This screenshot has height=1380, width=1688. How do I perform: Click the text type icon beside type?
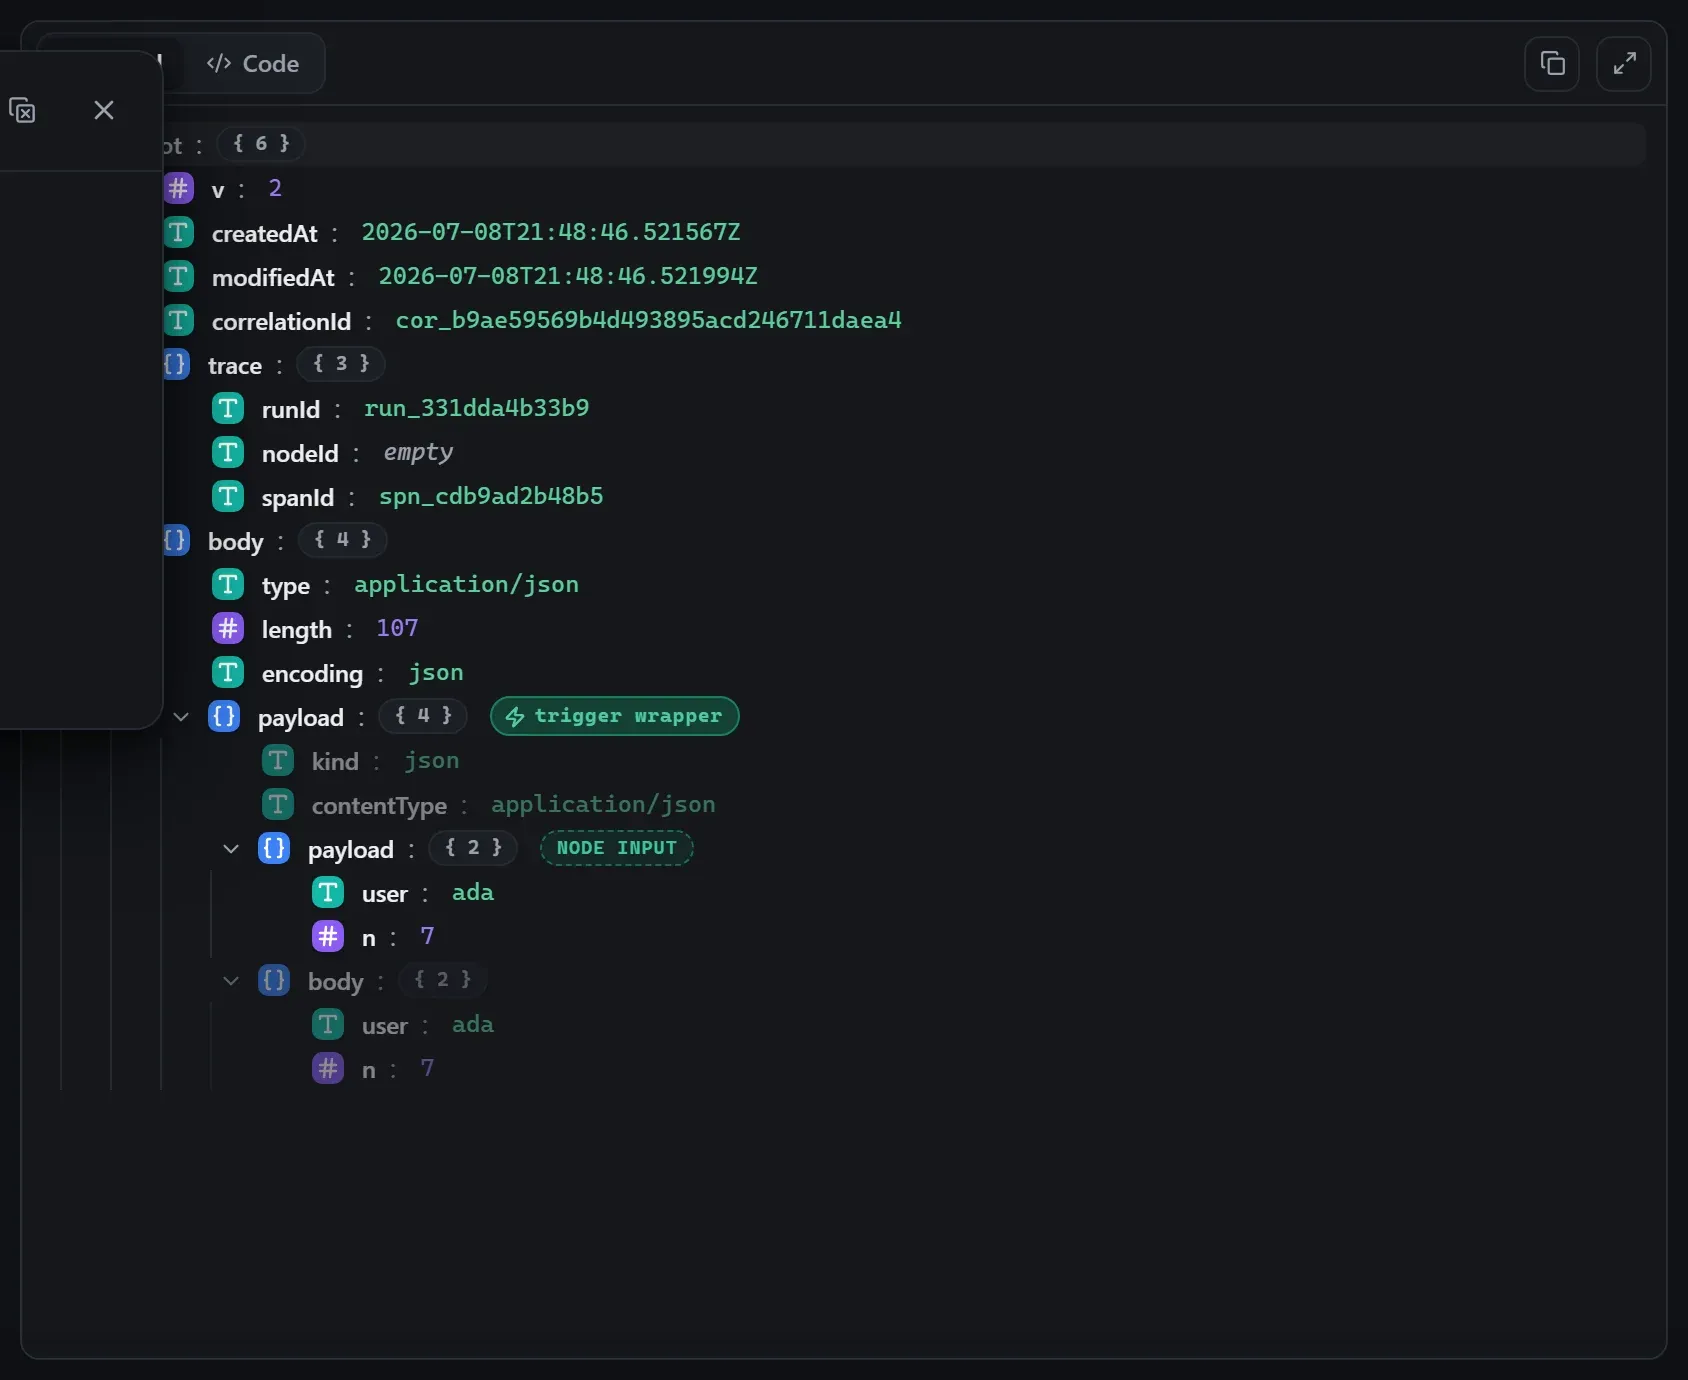pyautogui.click(x=228, y=584)
